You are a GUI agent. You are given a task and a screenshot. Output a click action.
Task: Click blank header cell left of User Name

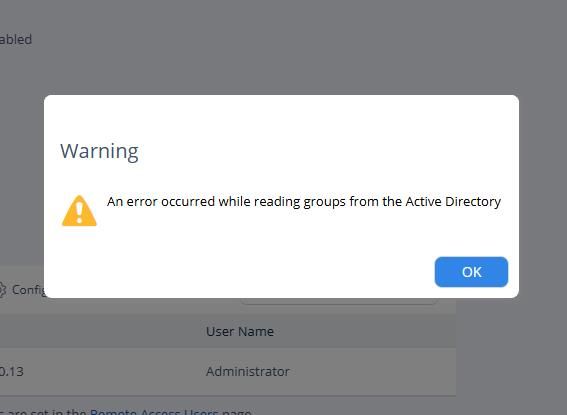pos(101,331)
